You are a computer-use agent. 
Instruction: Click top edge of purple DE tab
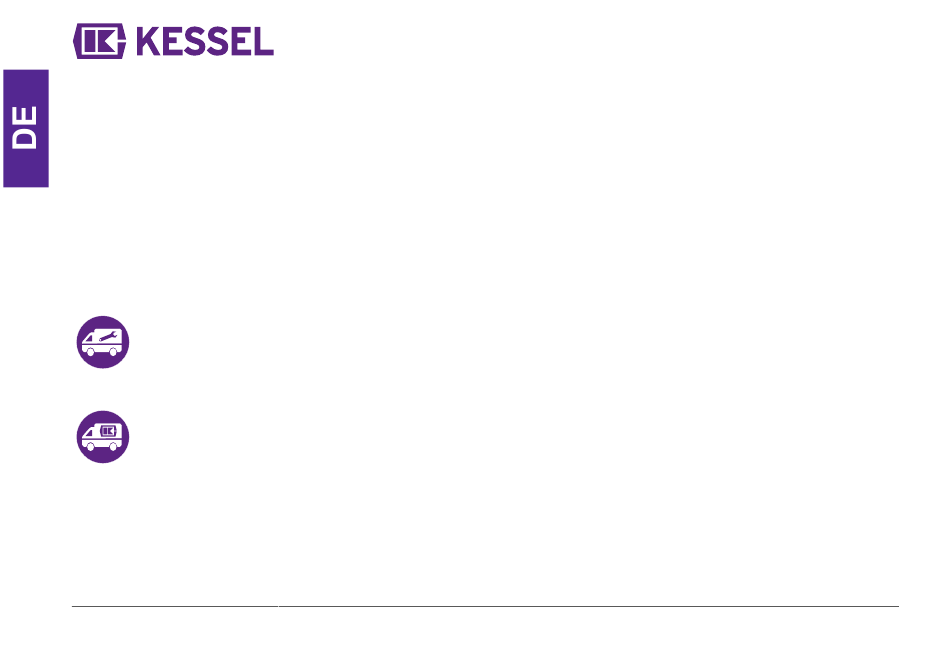click(x=26, y=71)
